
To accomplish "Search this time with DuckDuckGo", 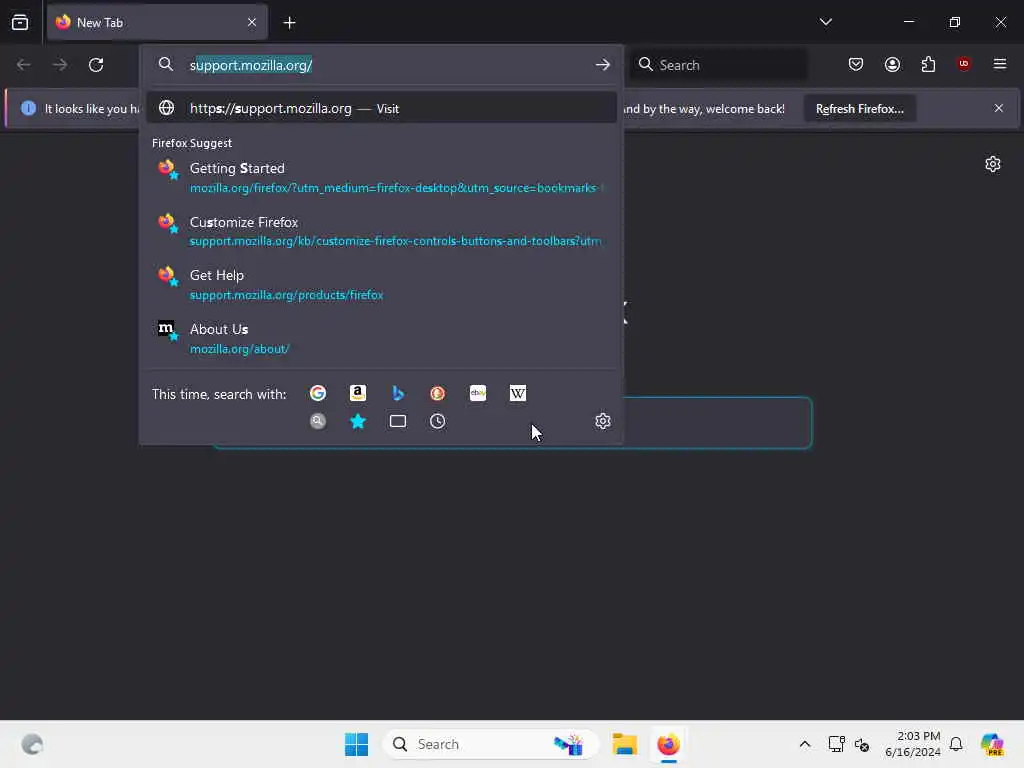I will click(438, 393).
